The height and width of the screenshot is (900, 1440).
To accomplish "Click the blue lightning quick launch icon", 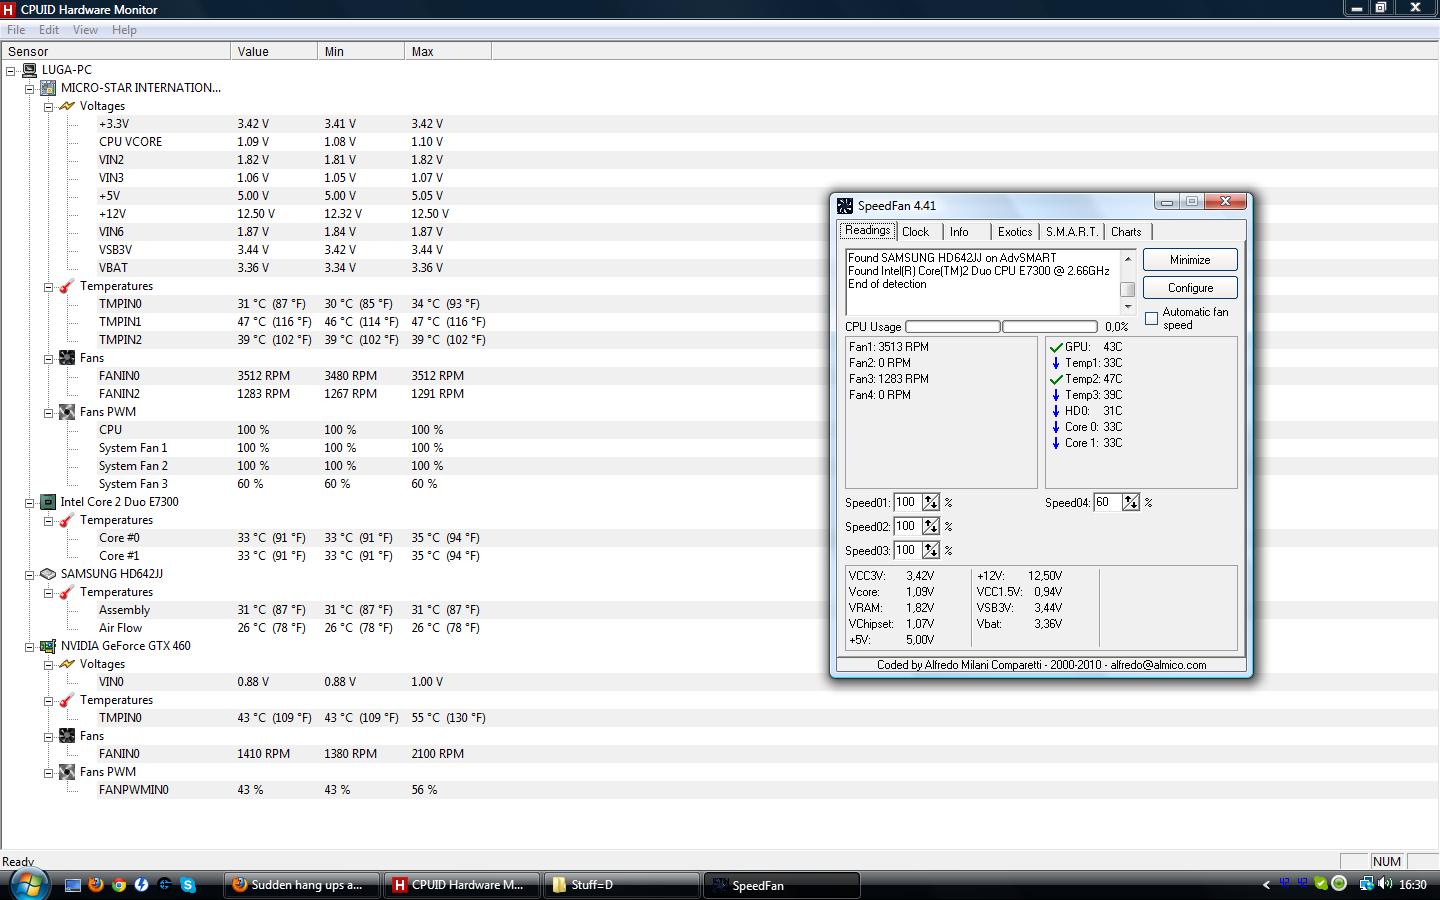I will 142,885.
